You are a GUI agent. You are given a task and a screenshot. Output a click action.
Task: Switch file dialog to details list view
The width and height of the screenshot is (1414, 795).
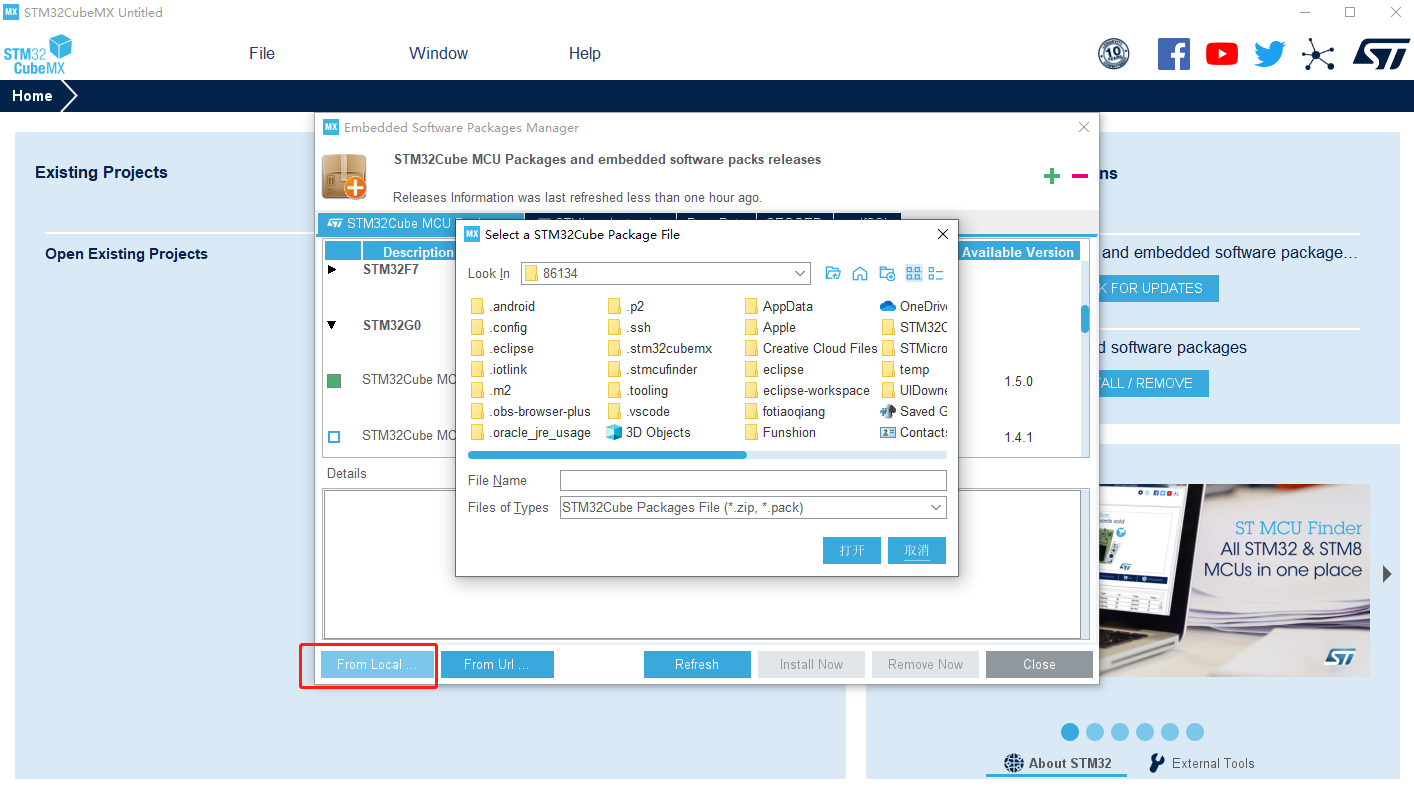coord(936,273)
